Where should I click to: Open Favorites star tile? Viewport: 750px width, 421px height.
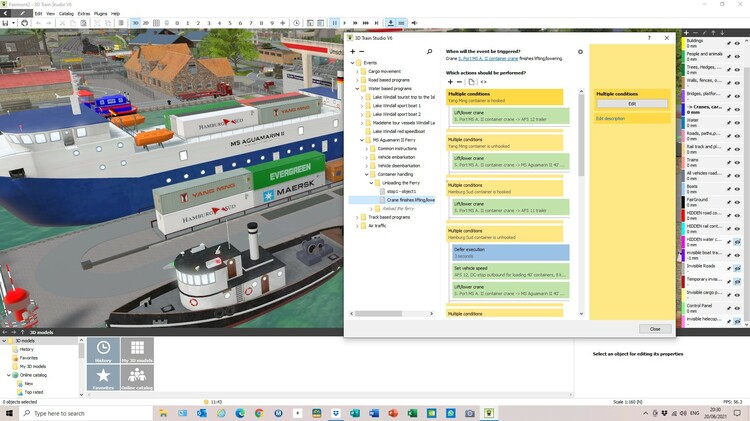[103, 377]
